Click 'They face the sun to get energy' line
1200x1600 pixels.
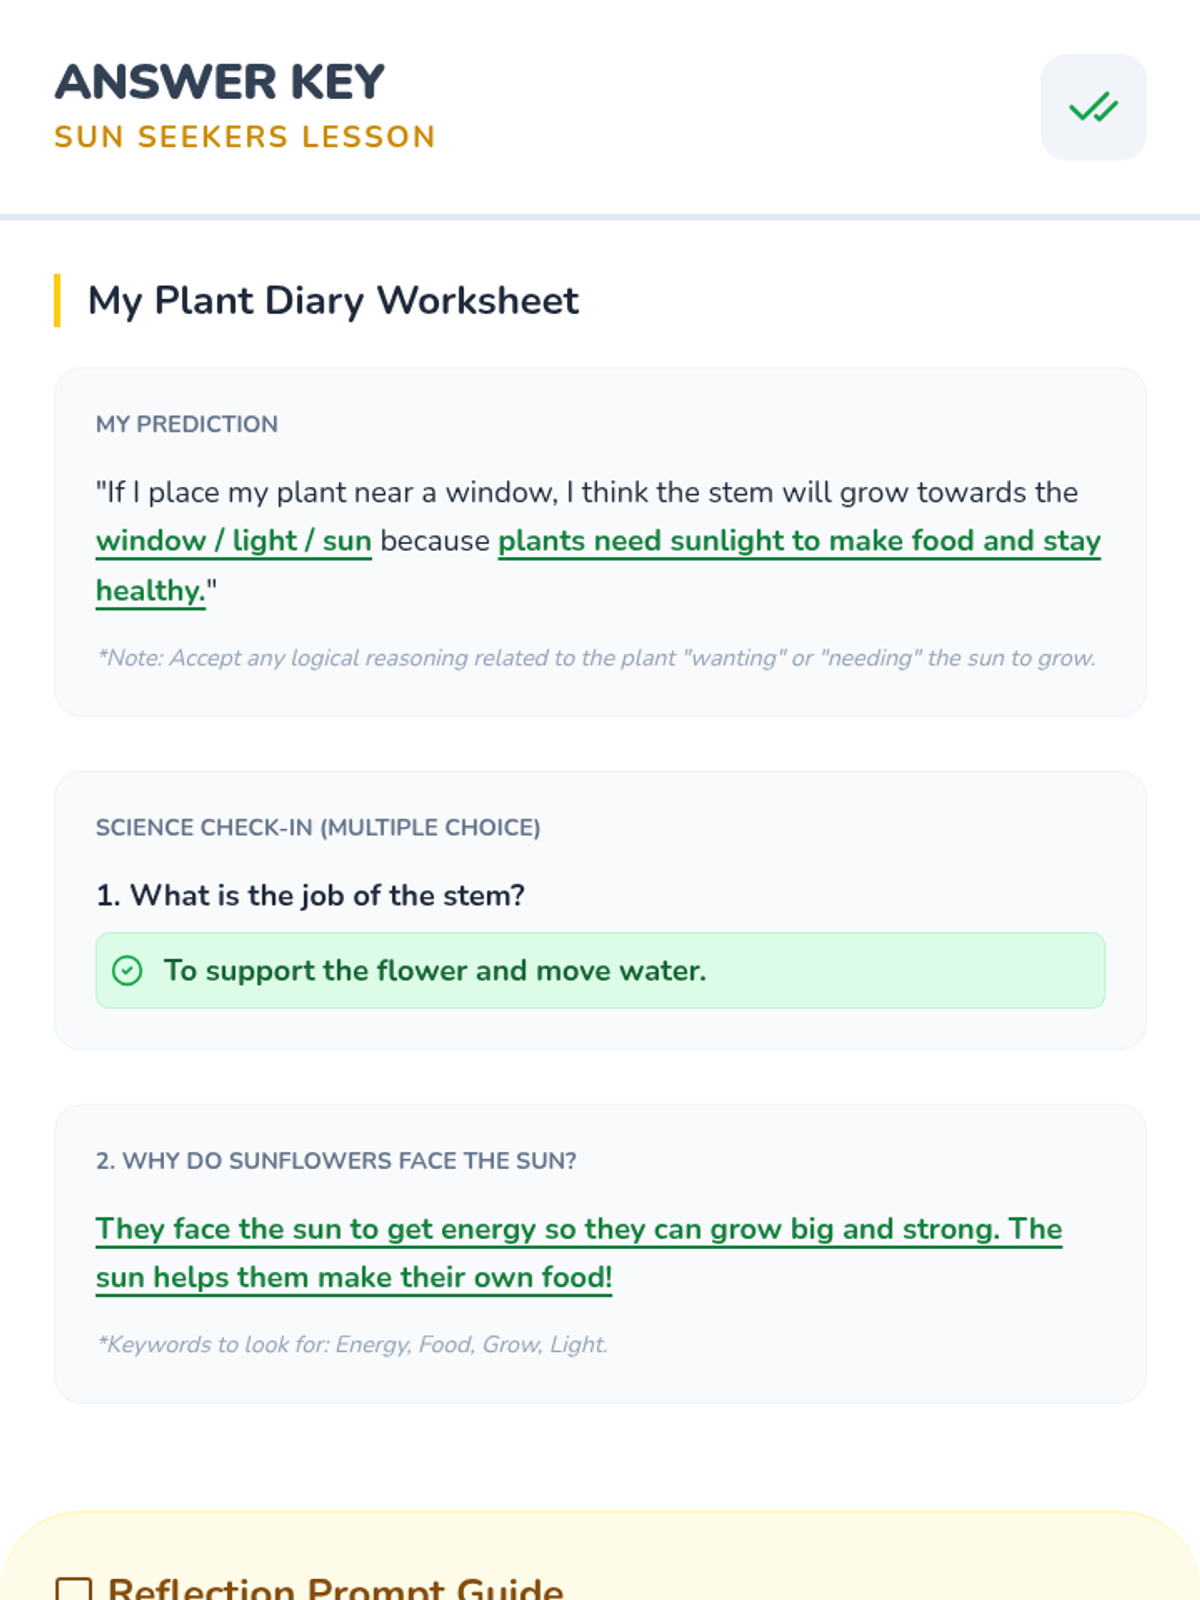coord(578,1229)
